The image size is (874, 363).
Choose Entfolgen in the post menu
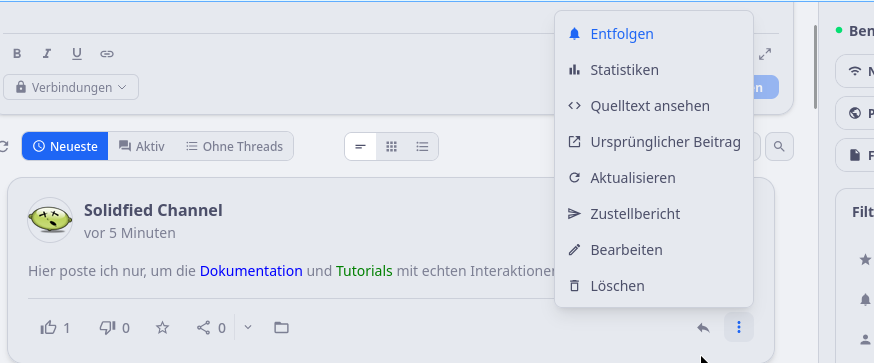click(x=654, y=34)
